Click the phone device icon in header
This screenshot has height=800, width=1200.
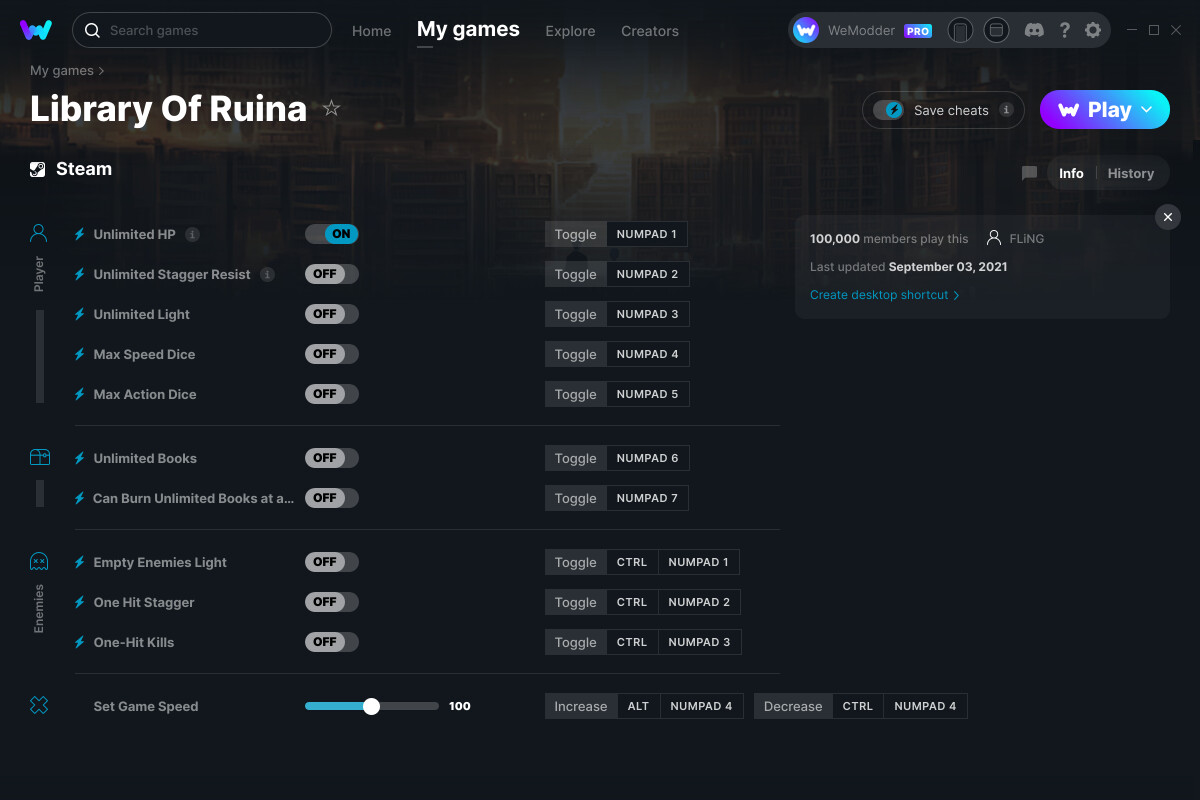coord(960,30)
